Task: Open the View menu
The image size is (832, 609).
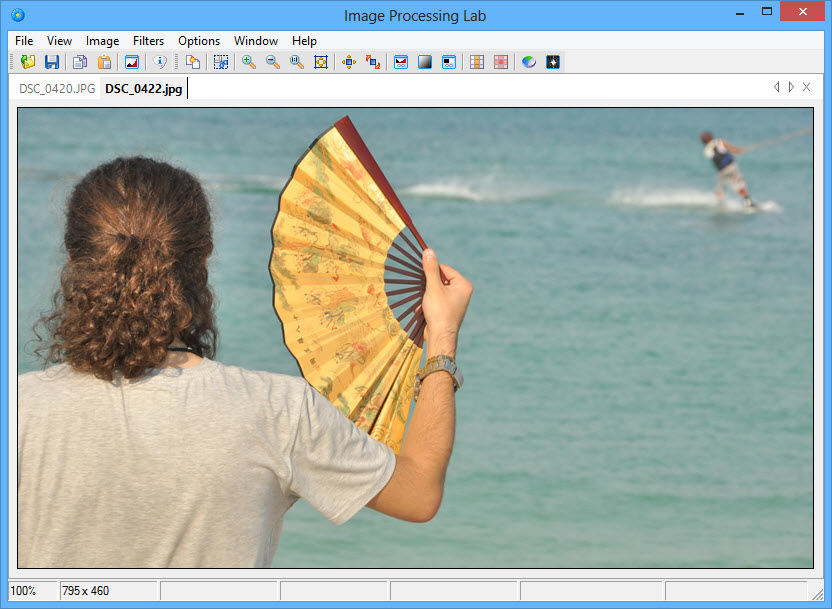Action: pos(59,41)
